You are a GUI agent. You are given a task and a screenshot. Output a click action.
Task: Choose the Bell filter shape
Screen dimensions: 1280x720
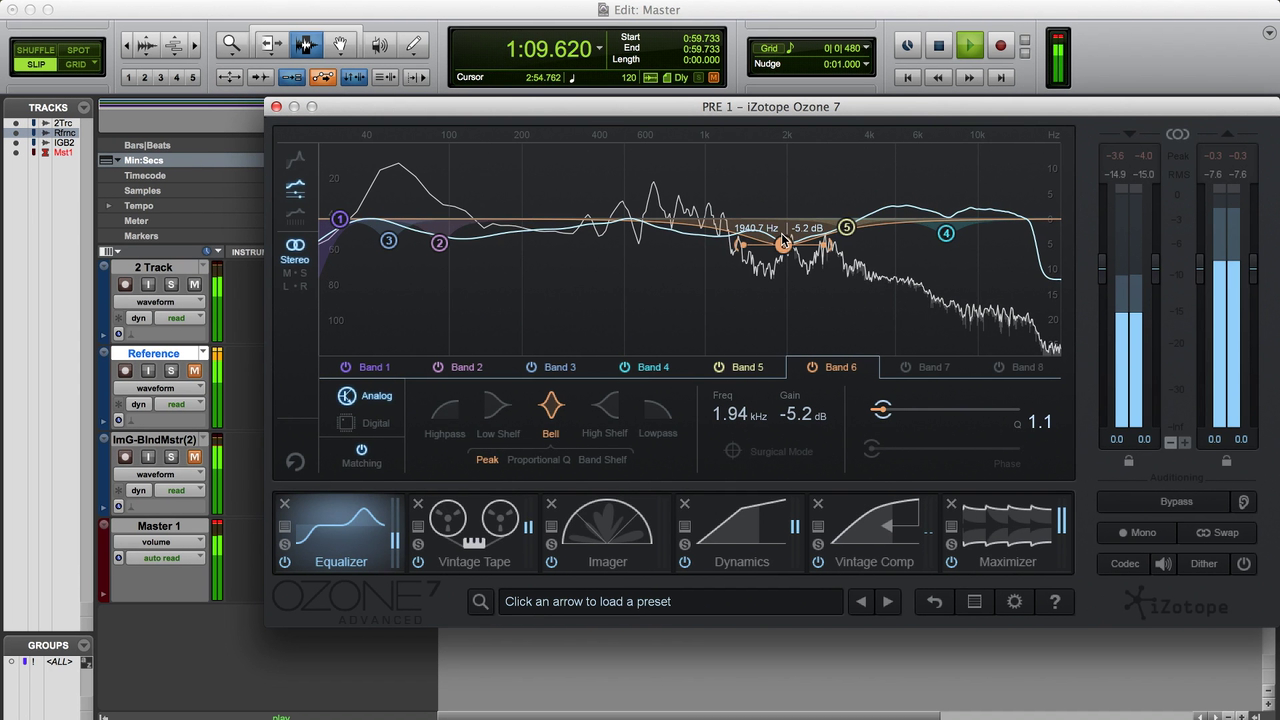pyautogui.click(x=551, y=415)
